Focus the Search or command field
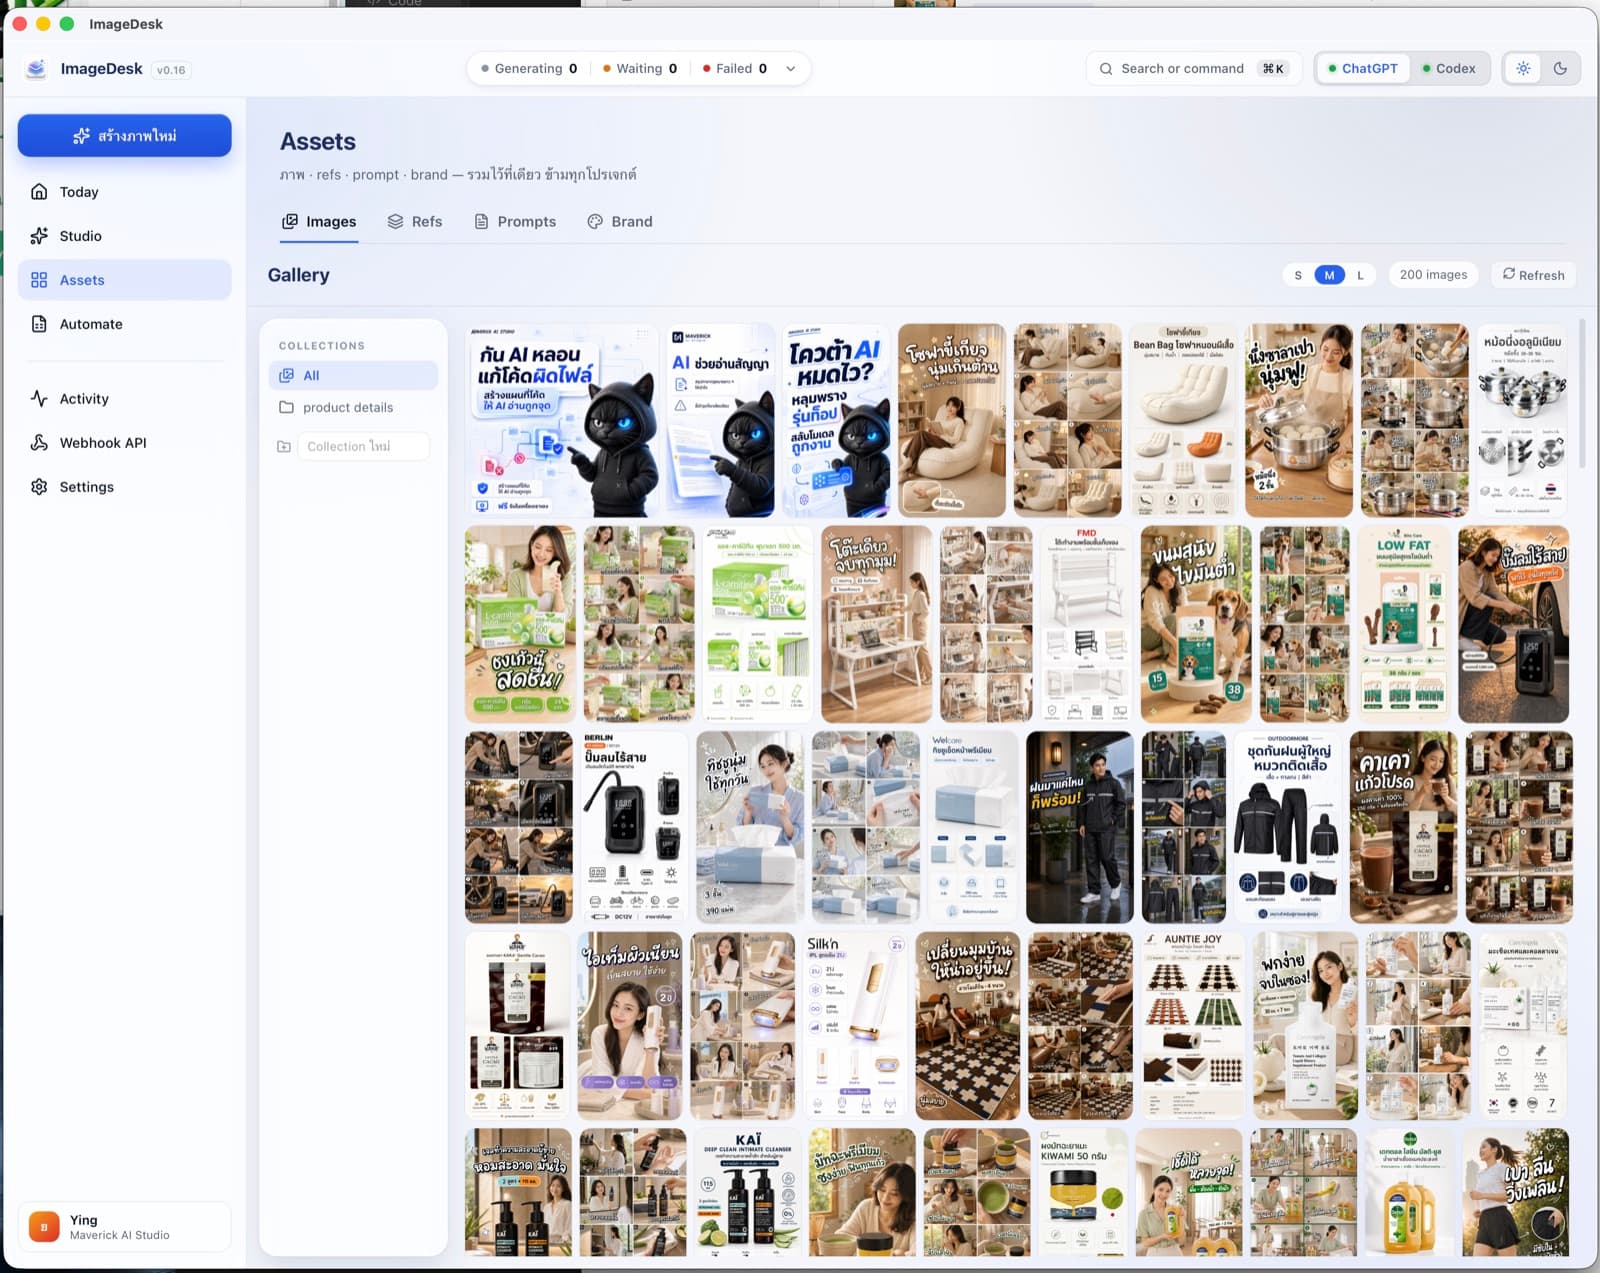This screenshot has height=1273, width=1600. [x=1193, y=69]
